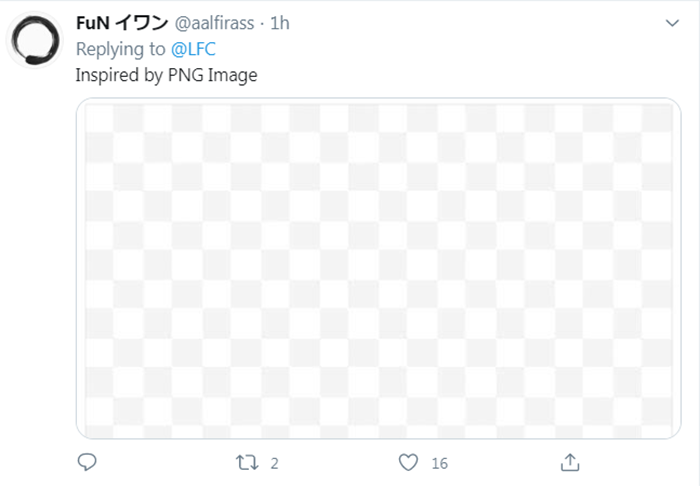Viewport: 700px width, 486px height.
Task: Open the tweet's "1h" timestamp
Action: [x=279, y=23]
